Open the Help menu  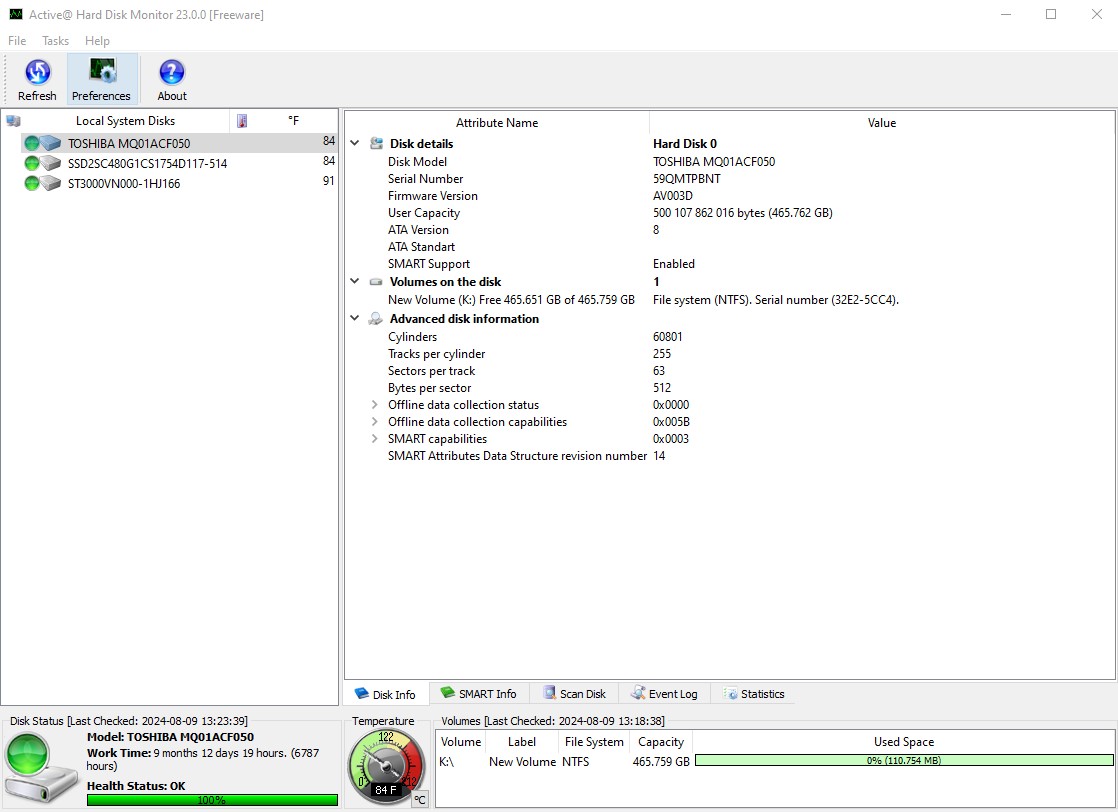tap(97, 41)
